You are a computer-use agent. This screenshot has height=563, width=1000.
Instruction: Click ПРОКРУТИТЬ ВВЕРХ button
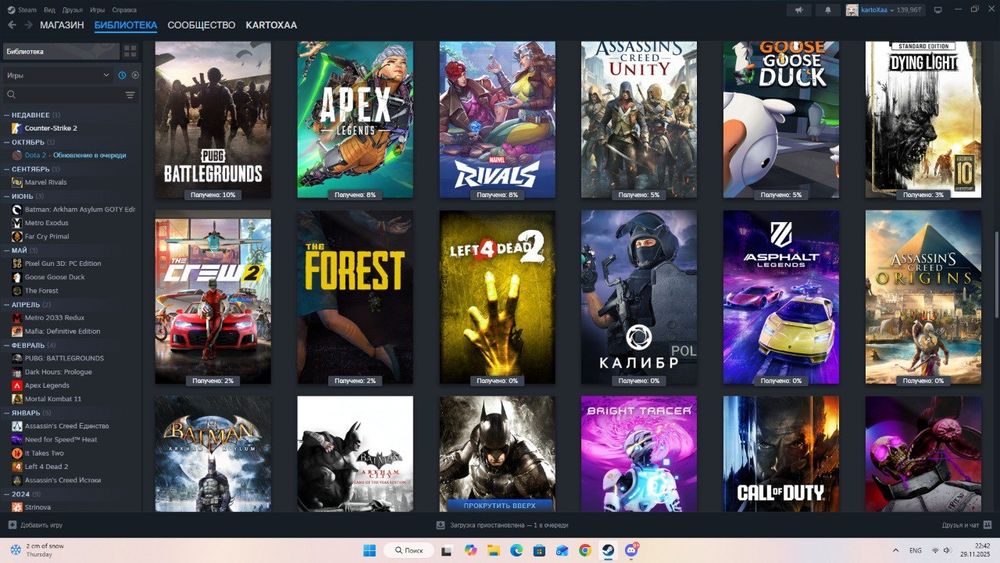point(499,505)
